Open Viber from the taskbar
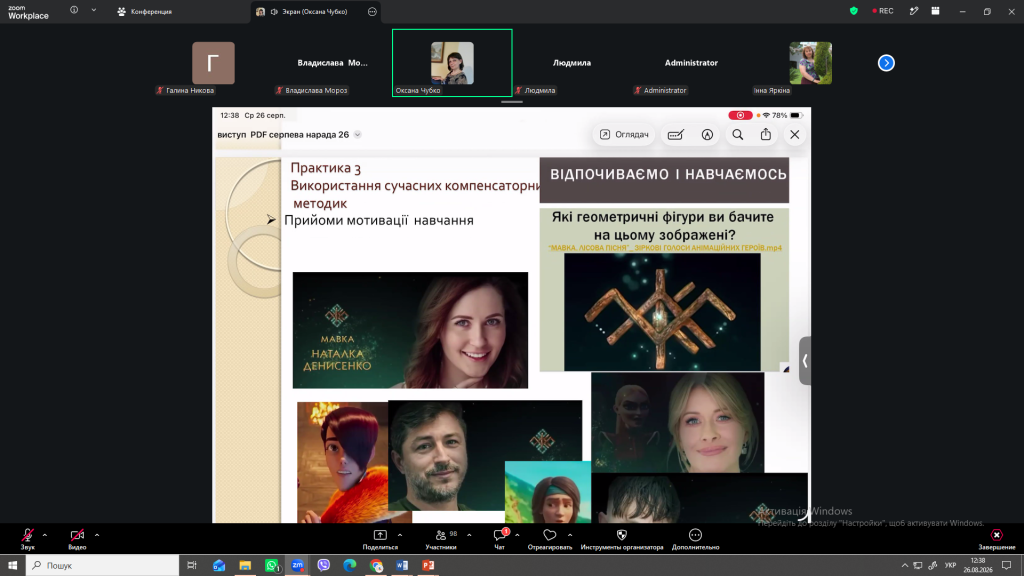 click(x=323, y=565)
